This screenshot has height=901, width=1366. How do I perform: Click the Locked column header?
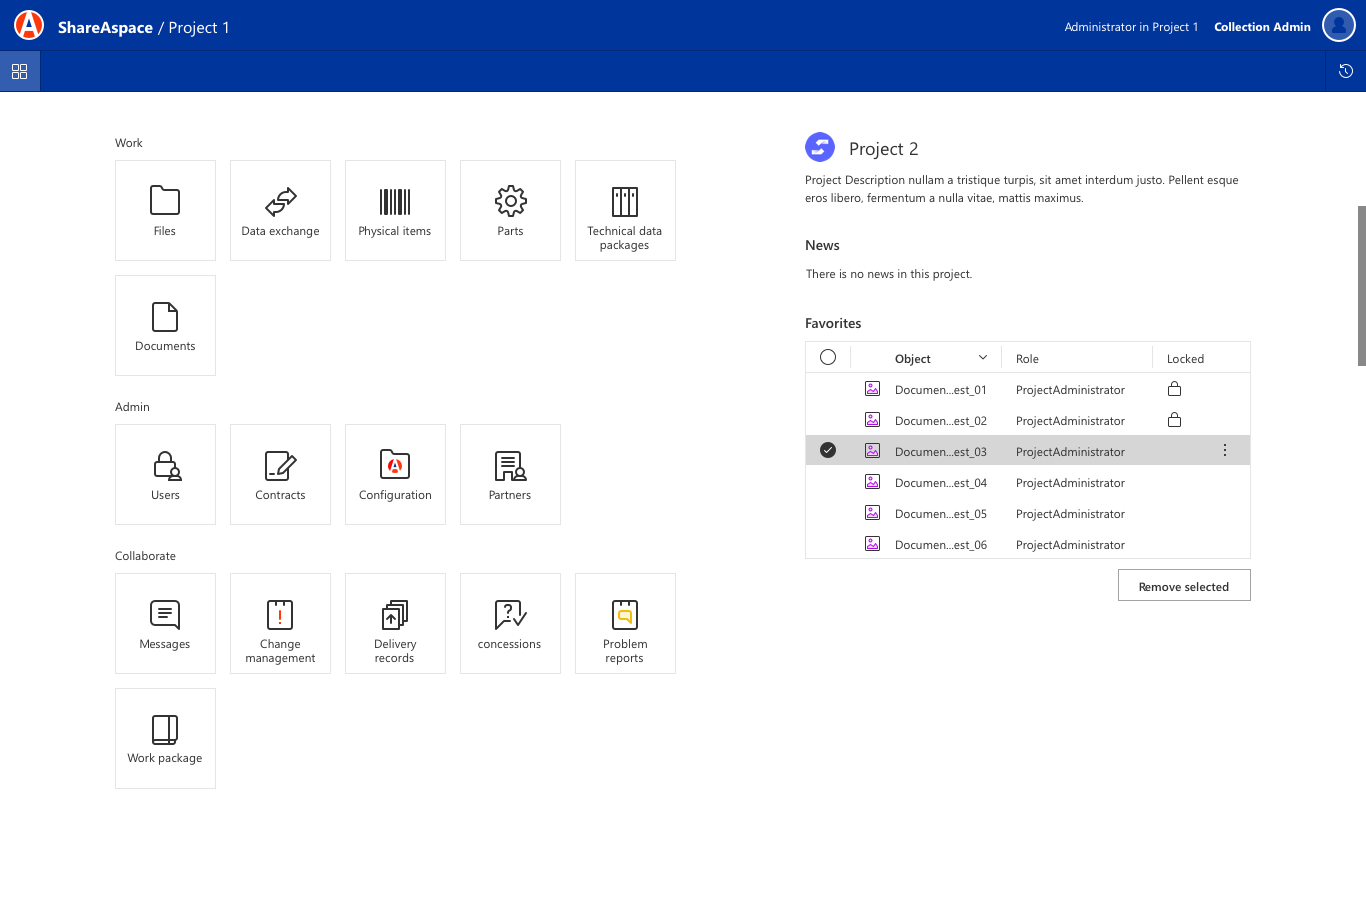point(1185,359)
